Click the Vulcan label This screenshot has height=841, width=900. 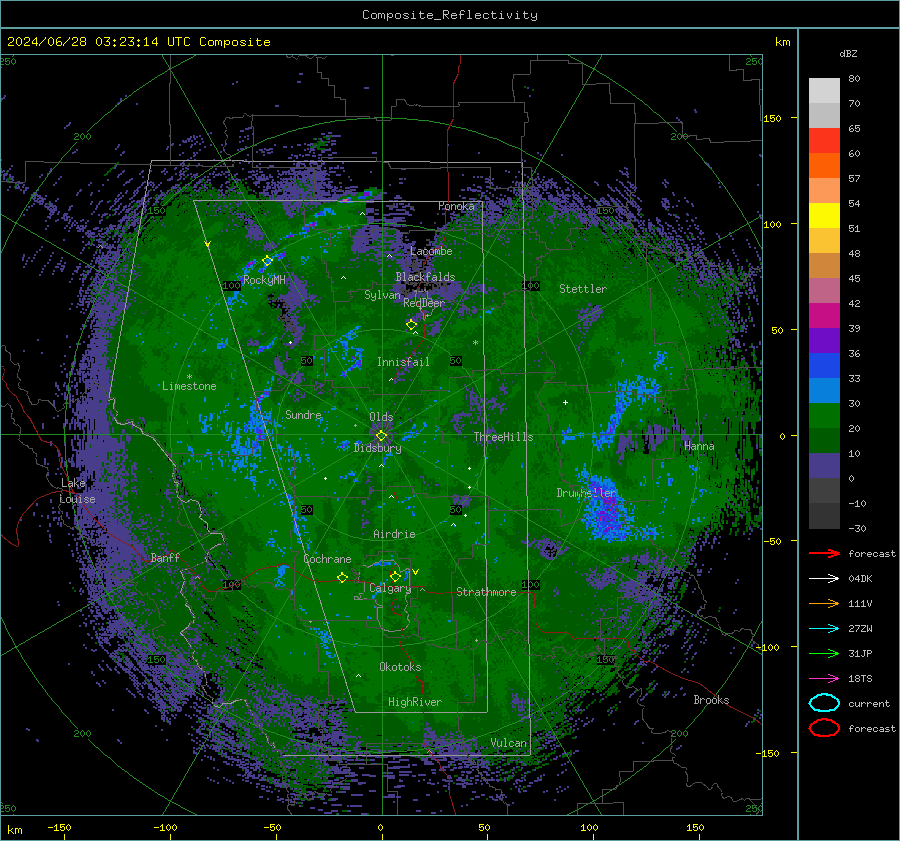click(509, 743)
